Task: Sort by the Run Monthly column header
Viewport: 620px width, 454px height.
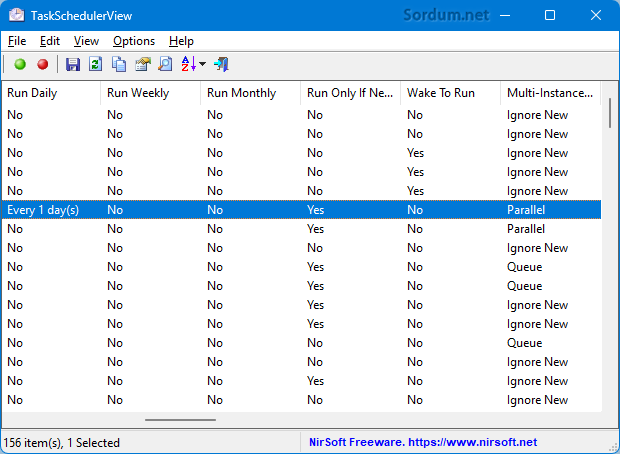Action: (250, 93)
